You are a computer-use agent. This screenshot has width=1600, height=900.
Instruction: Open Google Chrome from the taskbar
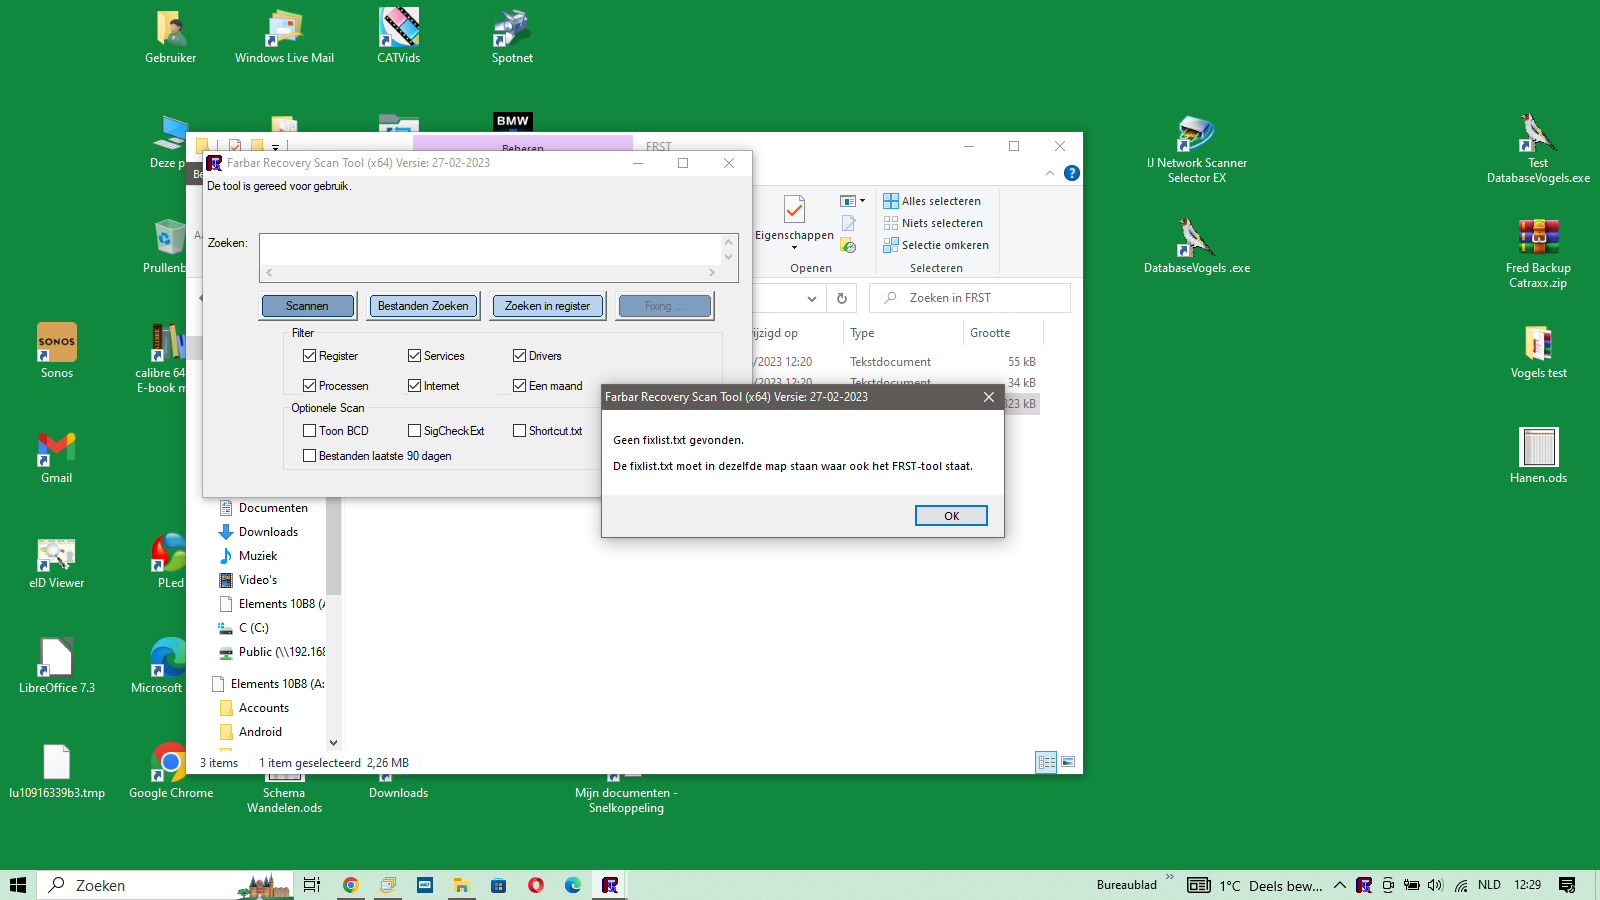click(x=350, y=885)
